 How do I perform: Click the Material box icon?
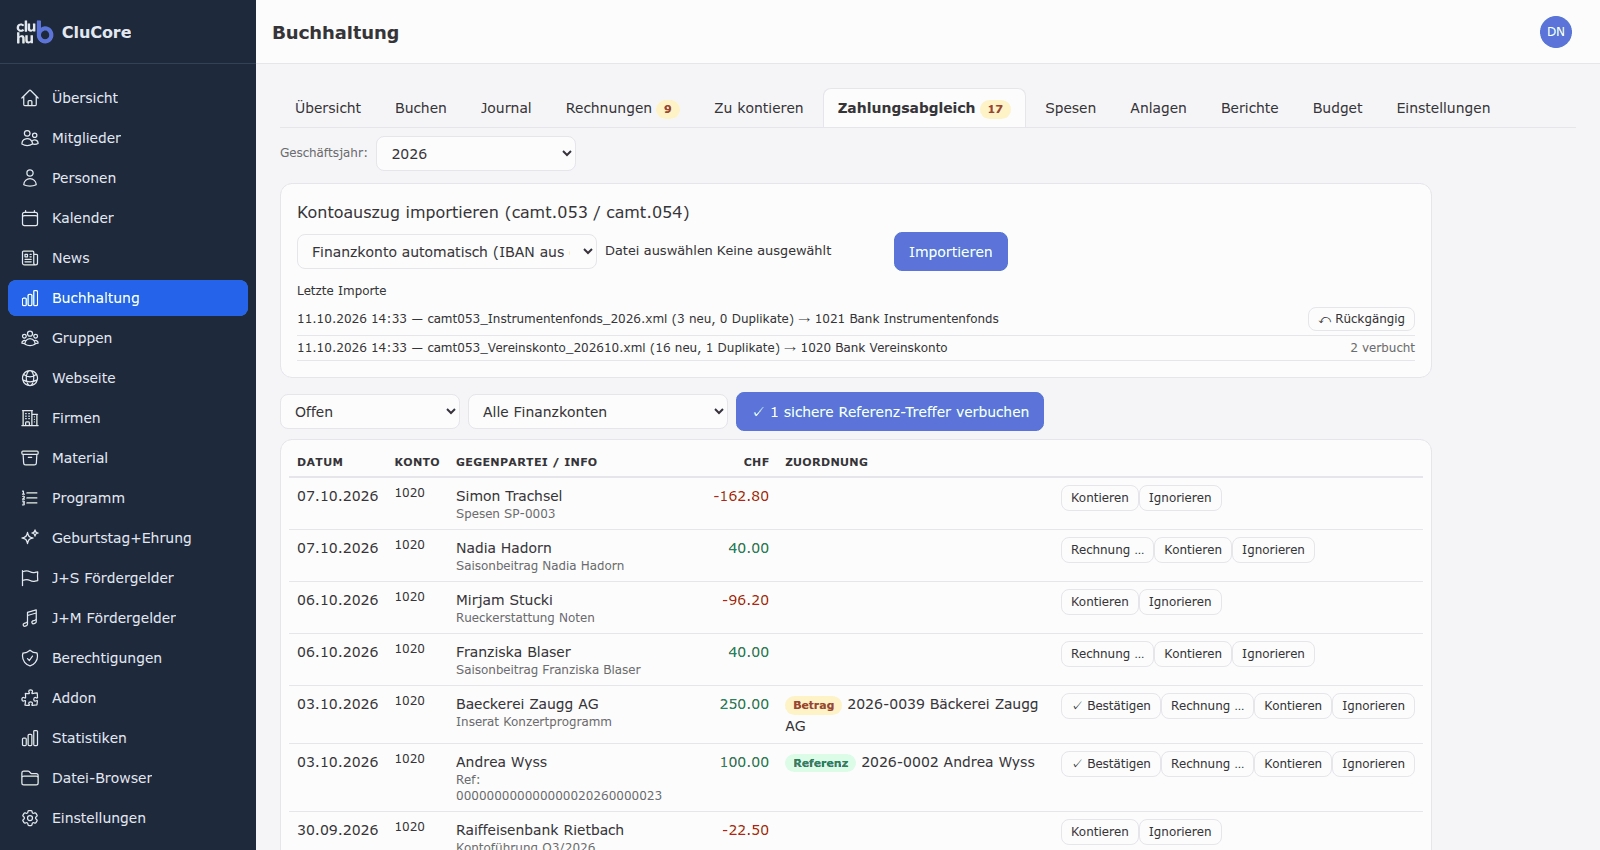coord(30,458)
